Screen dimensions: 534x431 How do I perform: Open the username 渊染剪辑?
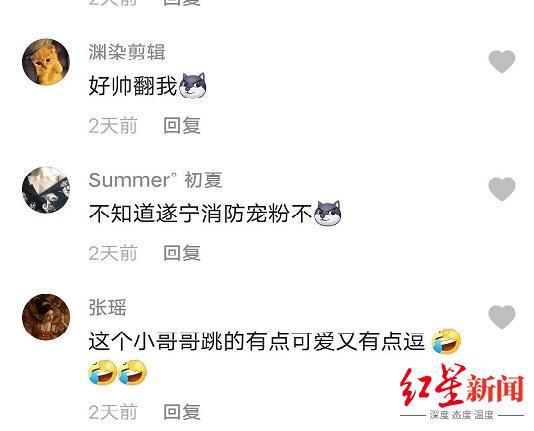[127, 52]
